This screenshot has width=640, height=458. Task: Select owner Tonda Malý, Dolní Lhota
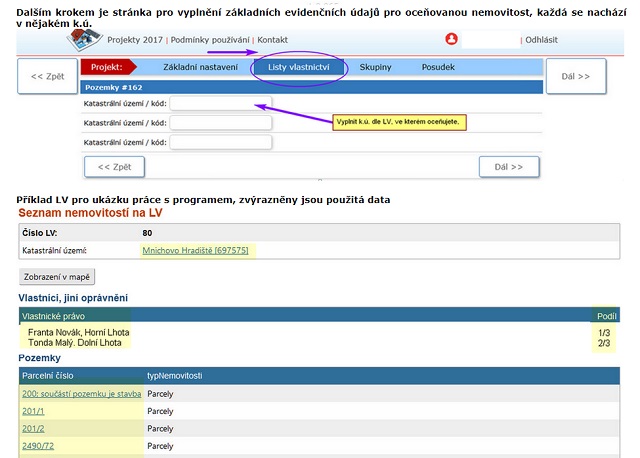tap(75, 343)
